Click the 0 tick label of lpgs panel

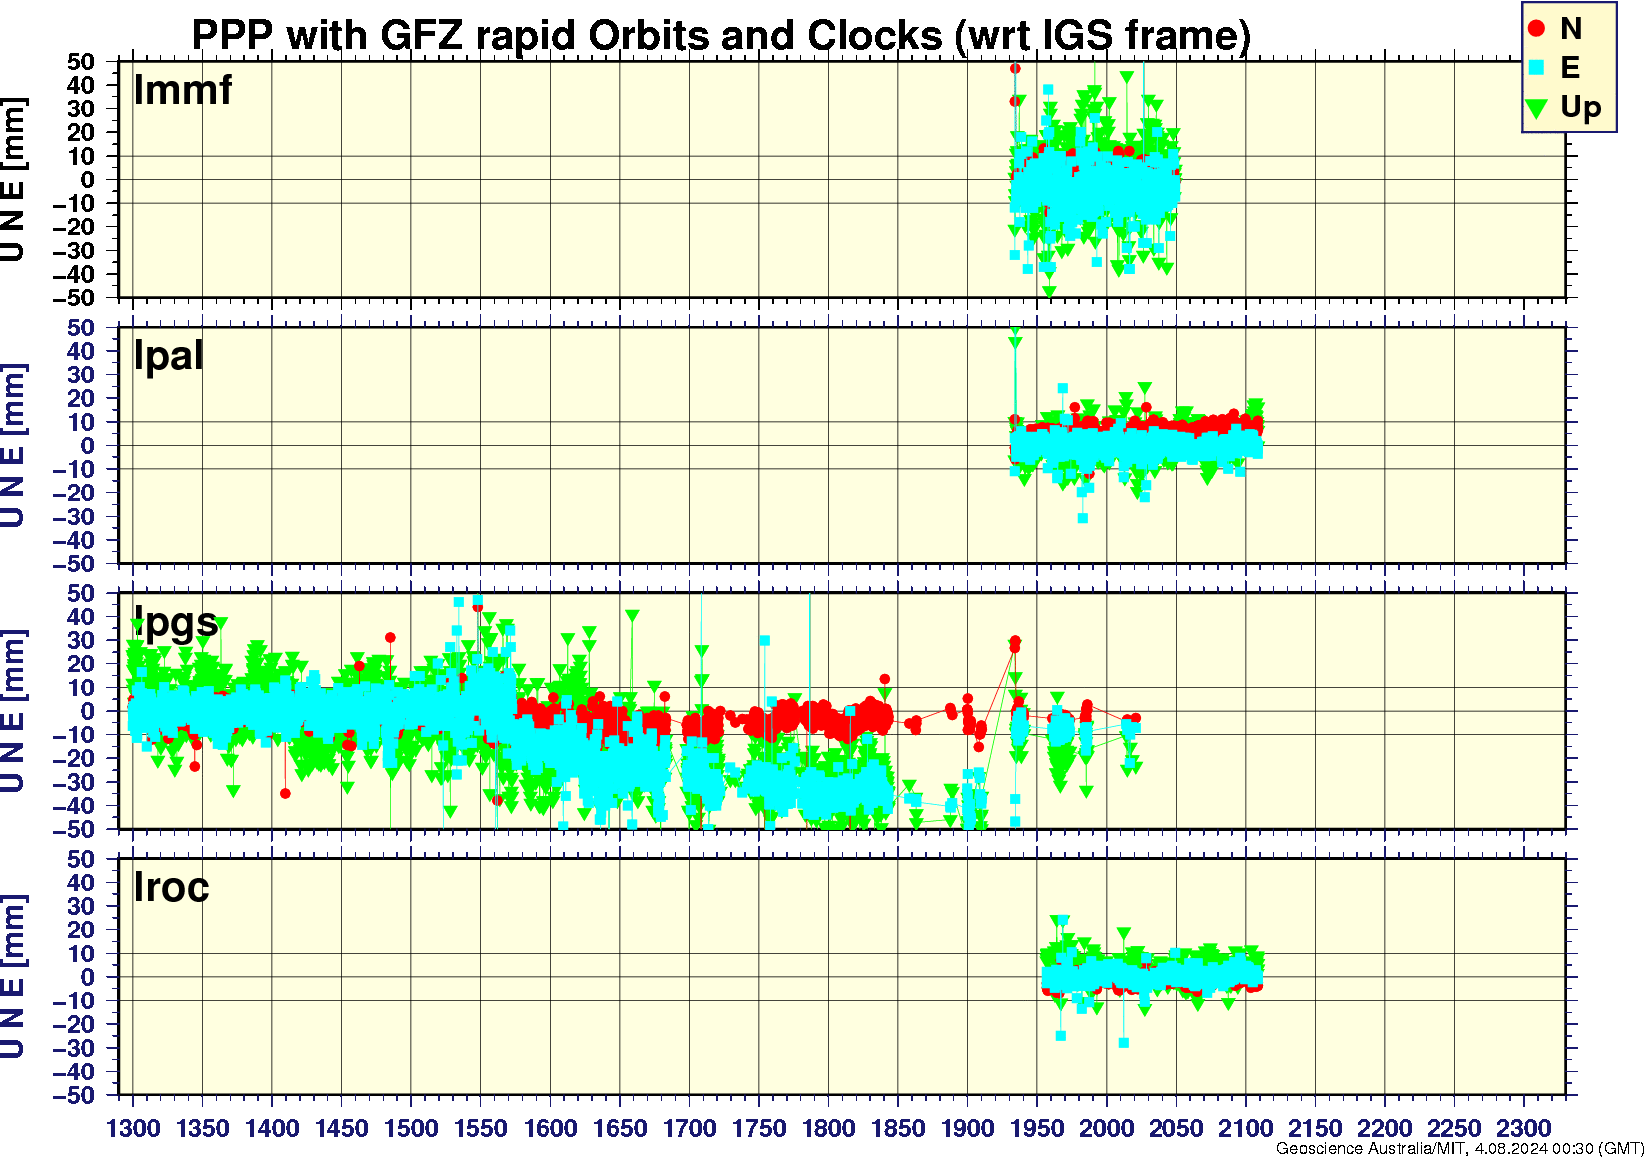pos(89,712)
